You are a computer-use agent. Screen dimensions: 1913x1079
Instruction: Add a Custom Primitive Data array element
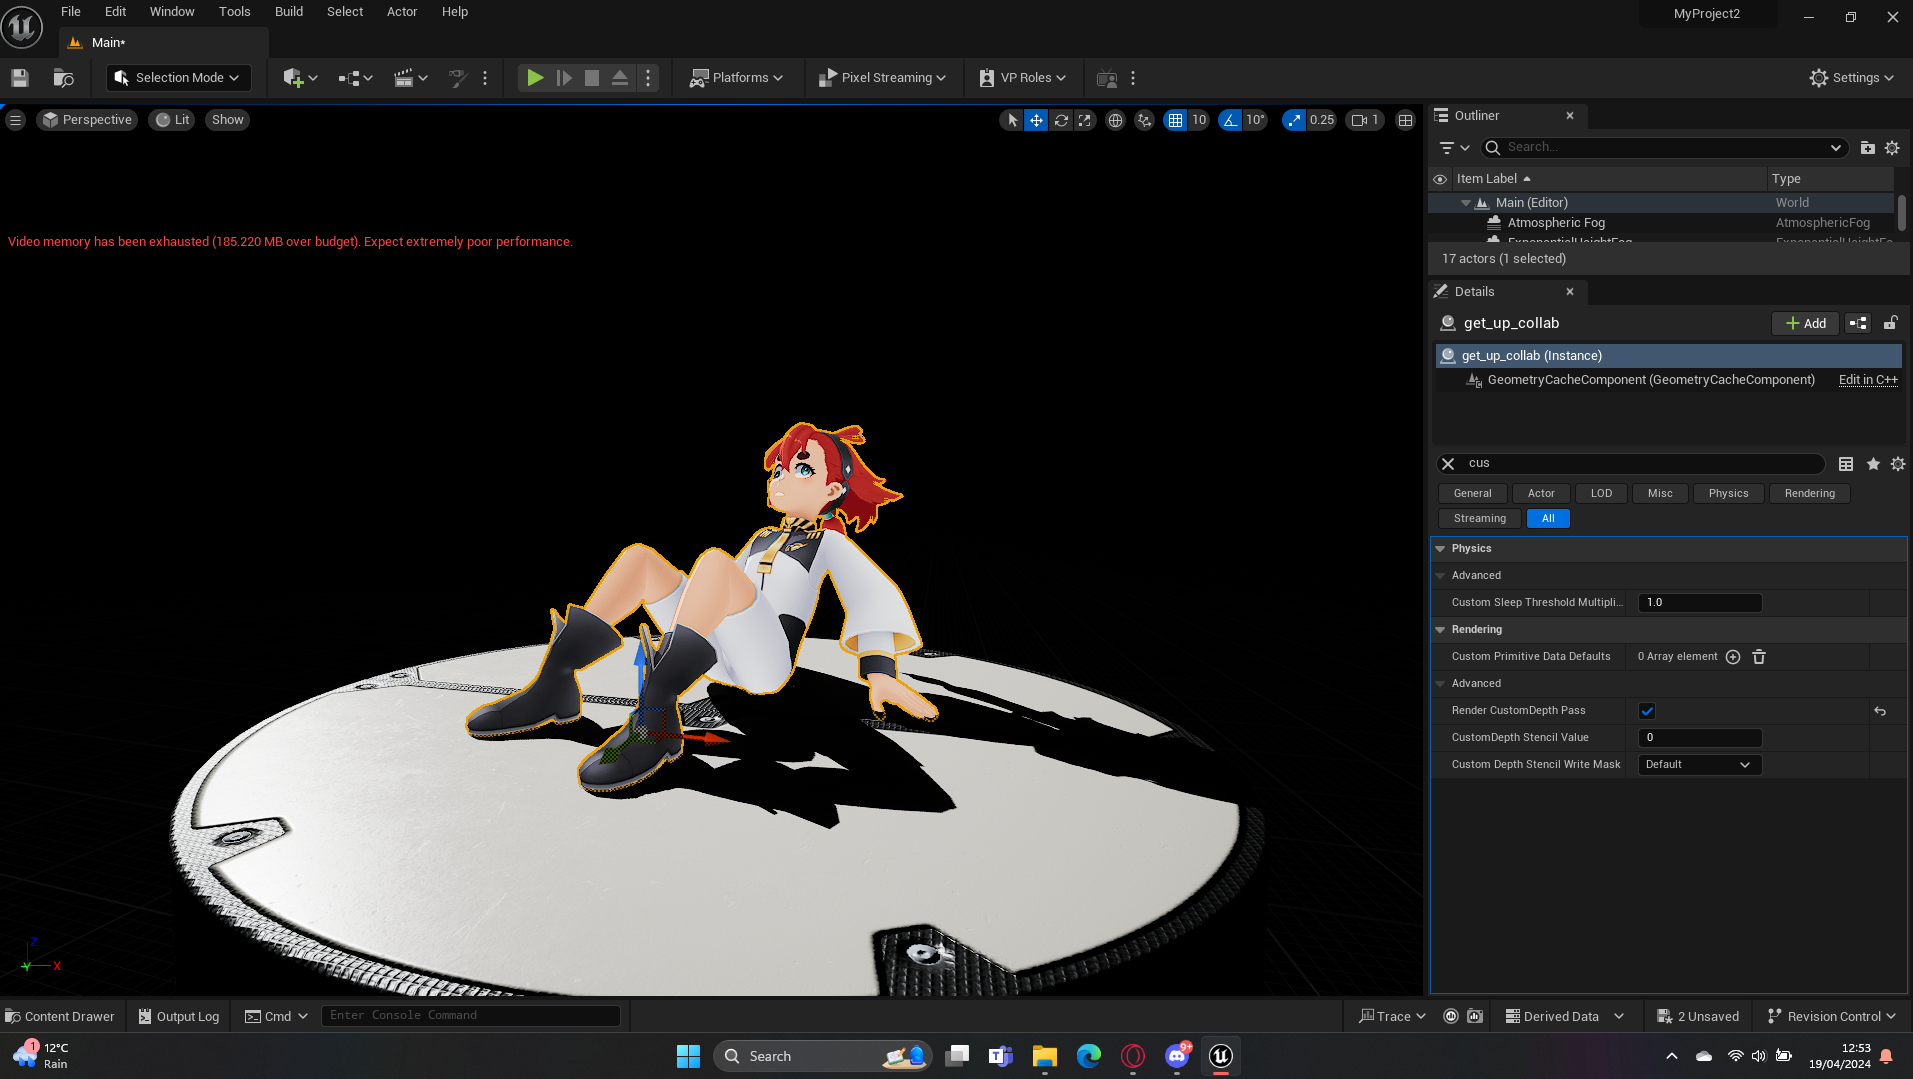1733,657
